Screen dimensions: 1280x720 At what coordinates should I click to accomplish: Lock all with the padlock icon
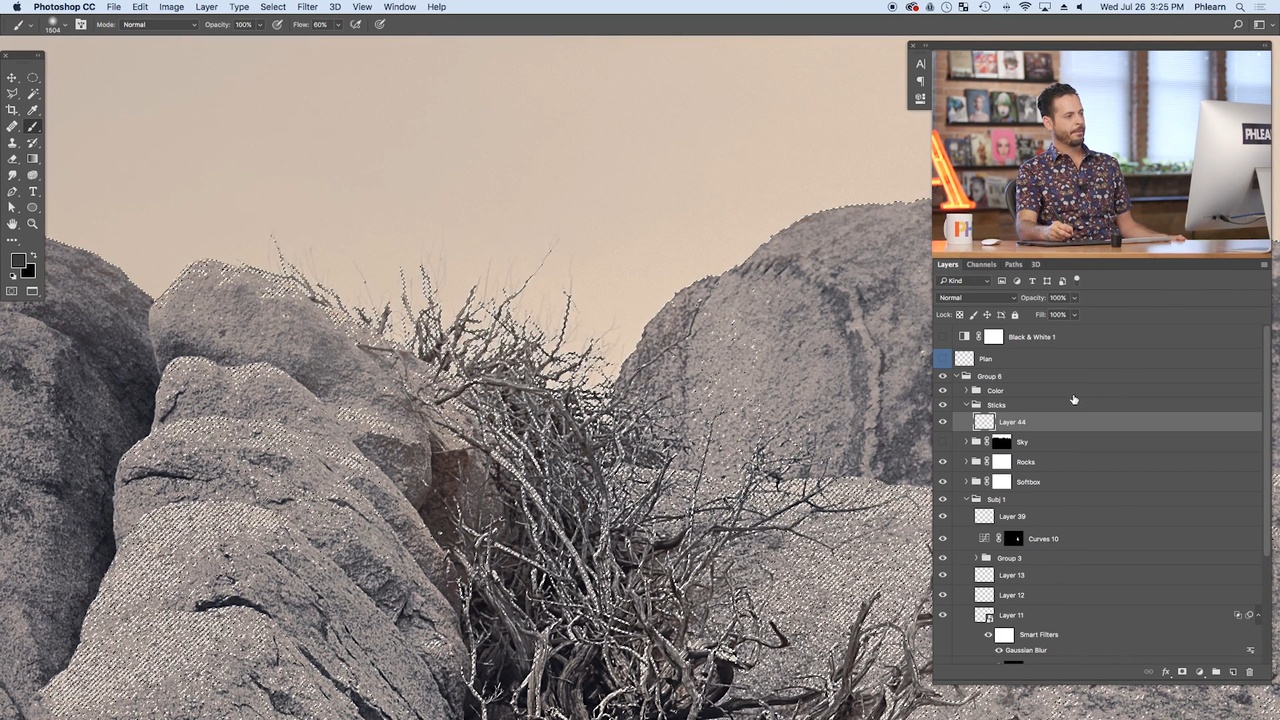(1014, 315)
